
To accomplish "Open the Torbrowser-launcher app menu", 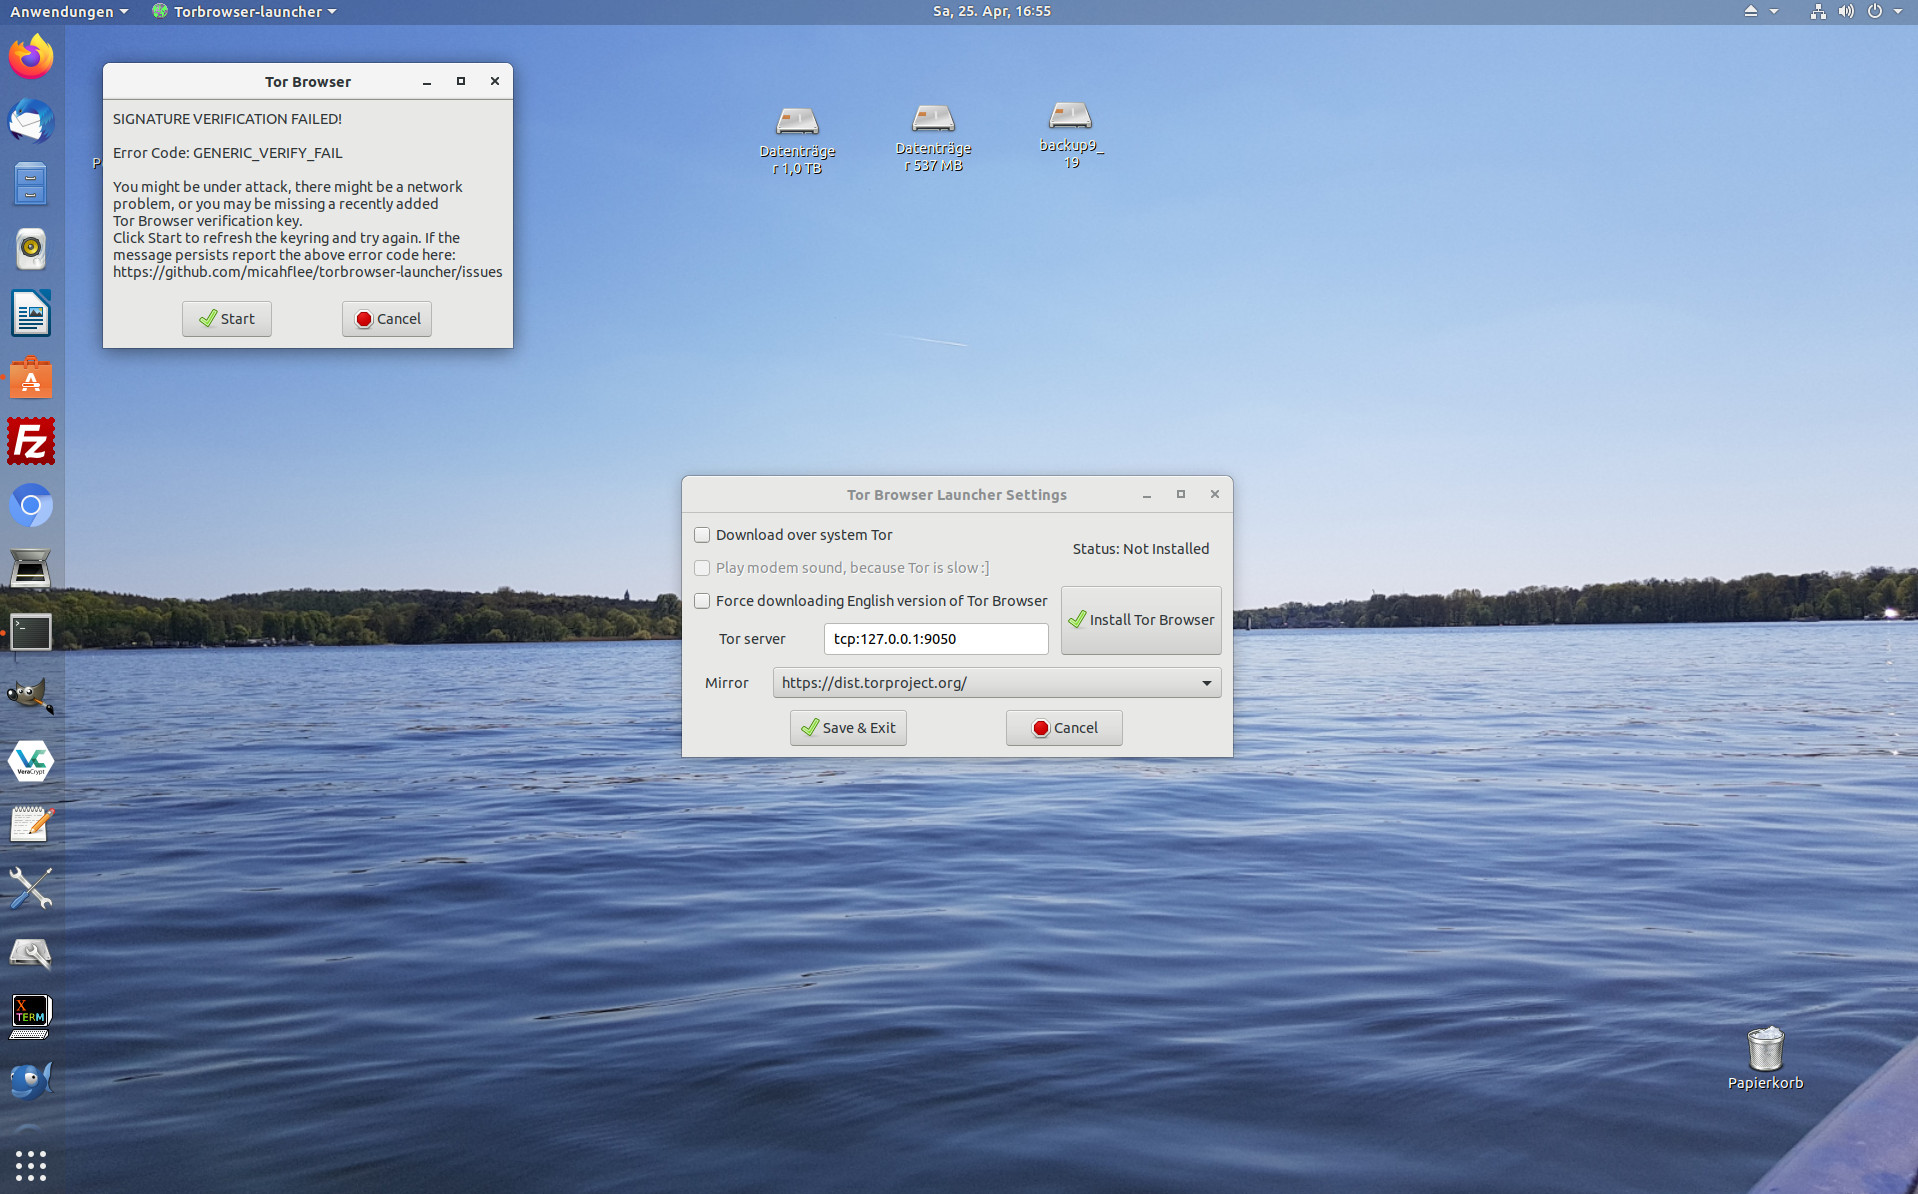I will pos(244,11).
